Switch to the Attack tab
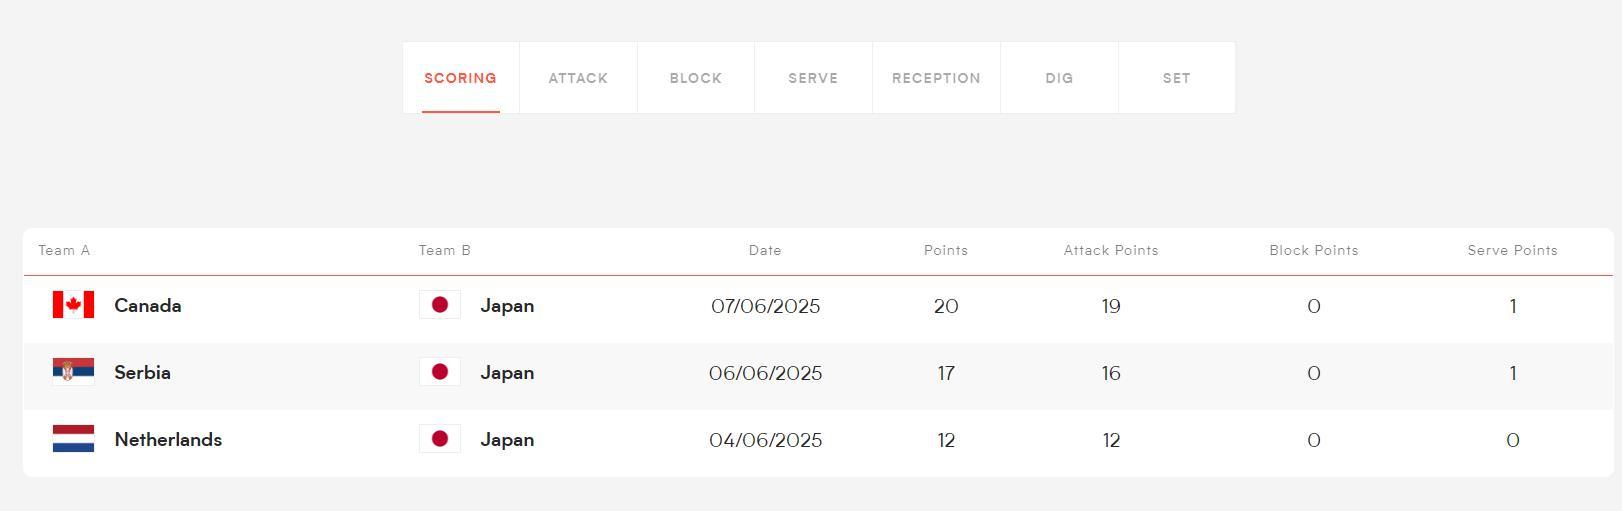1622x511 pixels. click(578, 78)
